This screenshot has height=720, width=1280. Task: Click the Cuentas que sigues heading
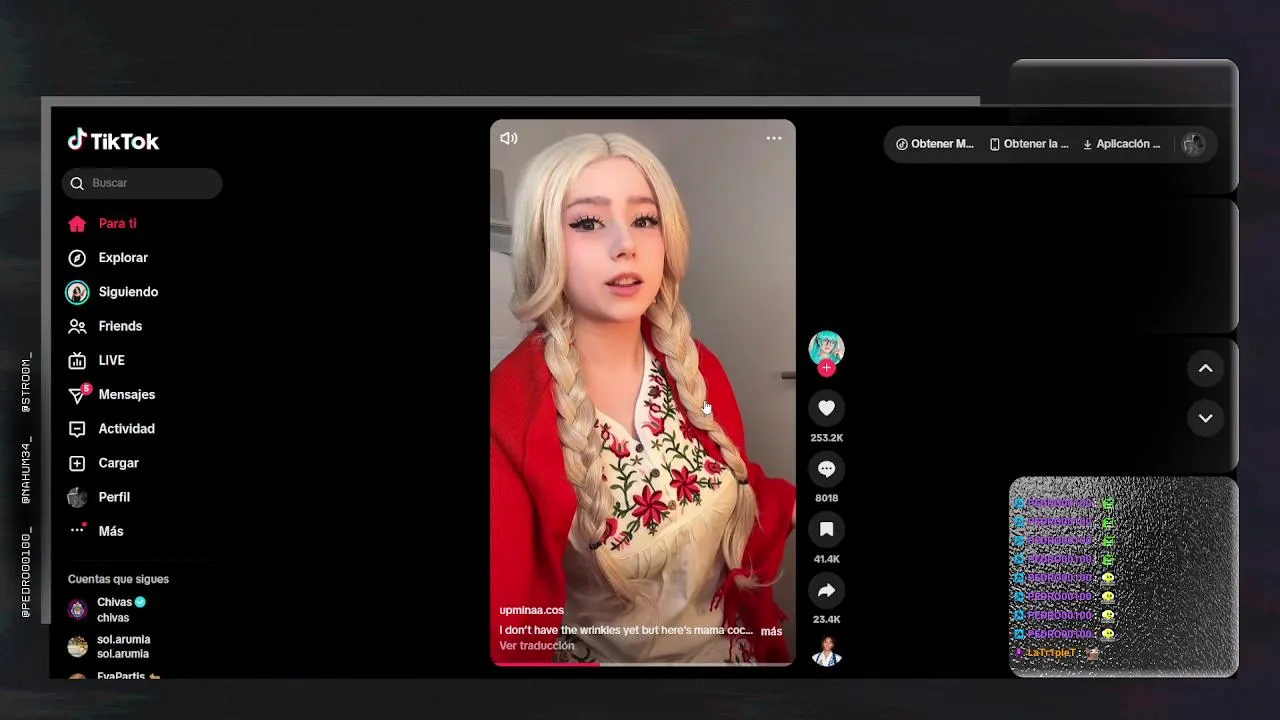coord(118,579)
